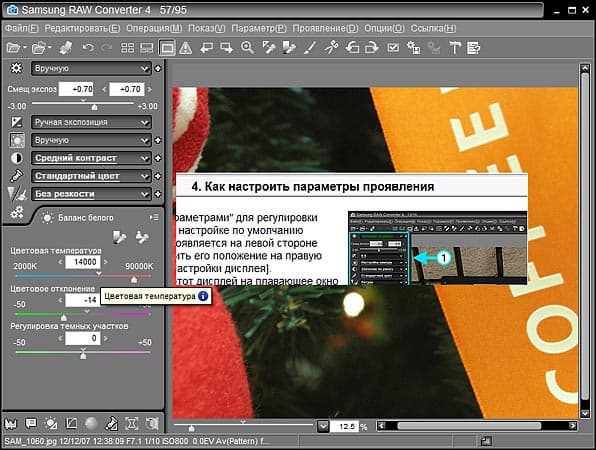The image size is (596, 450).
Task: Toggle the highlight warning triangle
Action: click(185, 48)
